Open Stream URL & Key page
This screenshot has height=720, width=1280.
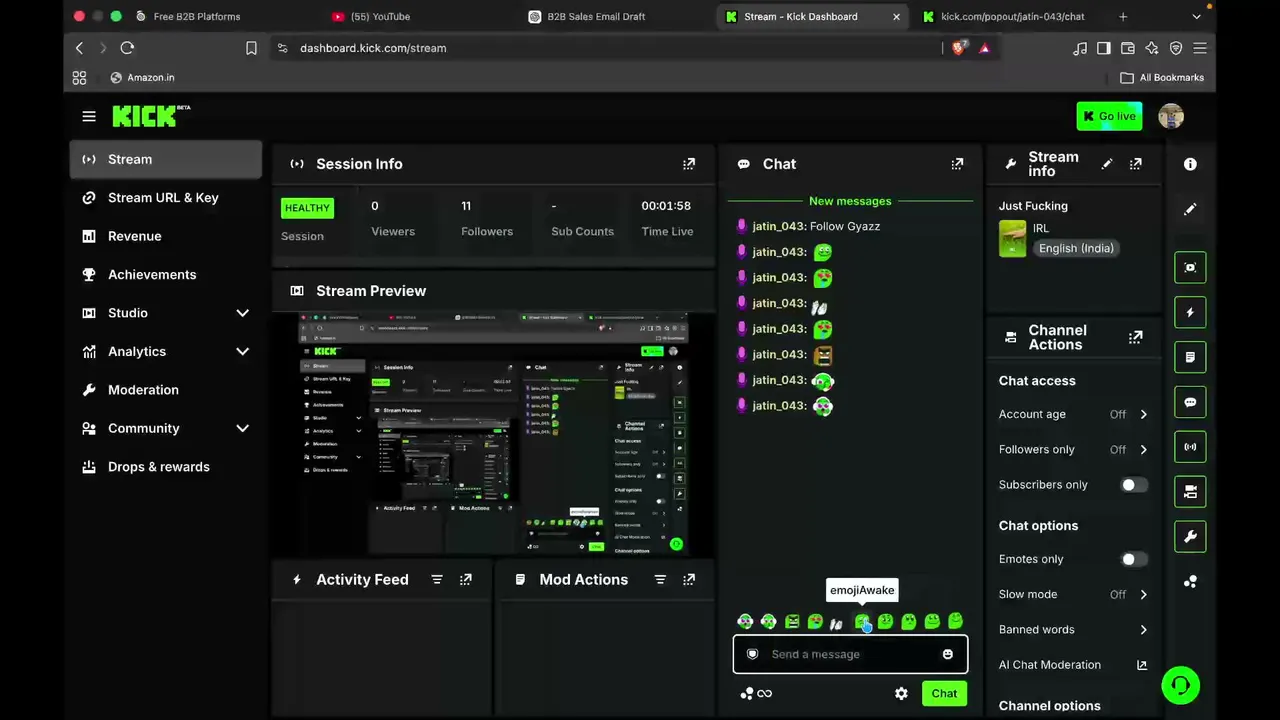[x=166, y=198]
